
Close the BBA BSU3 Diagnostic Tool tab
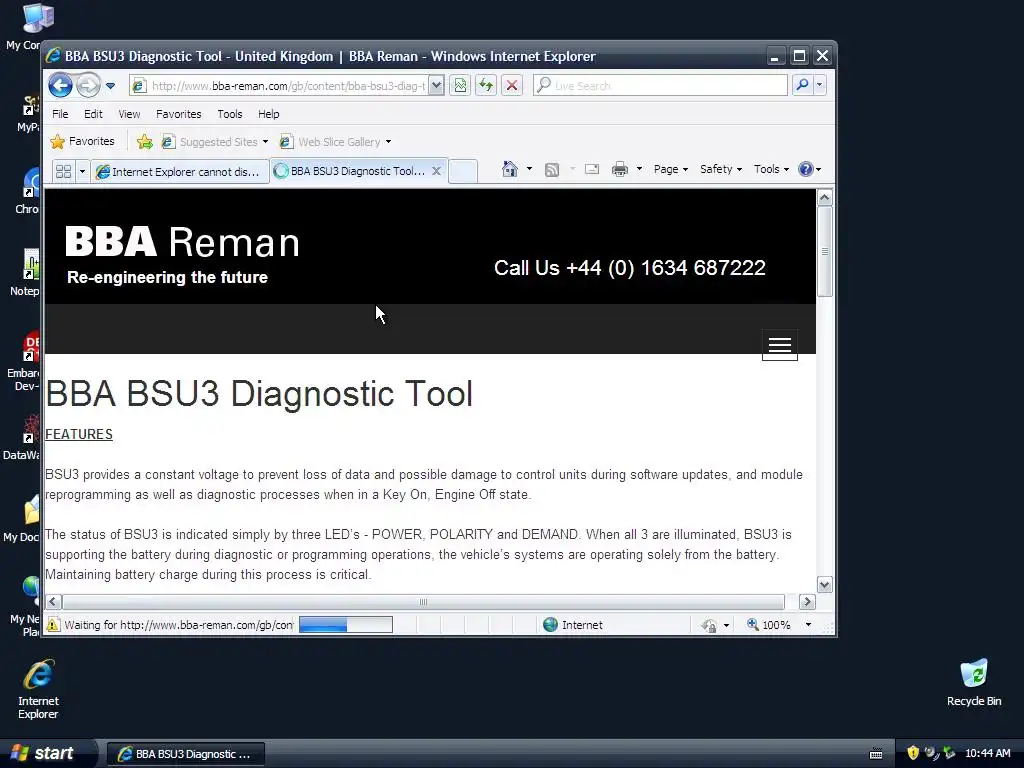(437, 170)
